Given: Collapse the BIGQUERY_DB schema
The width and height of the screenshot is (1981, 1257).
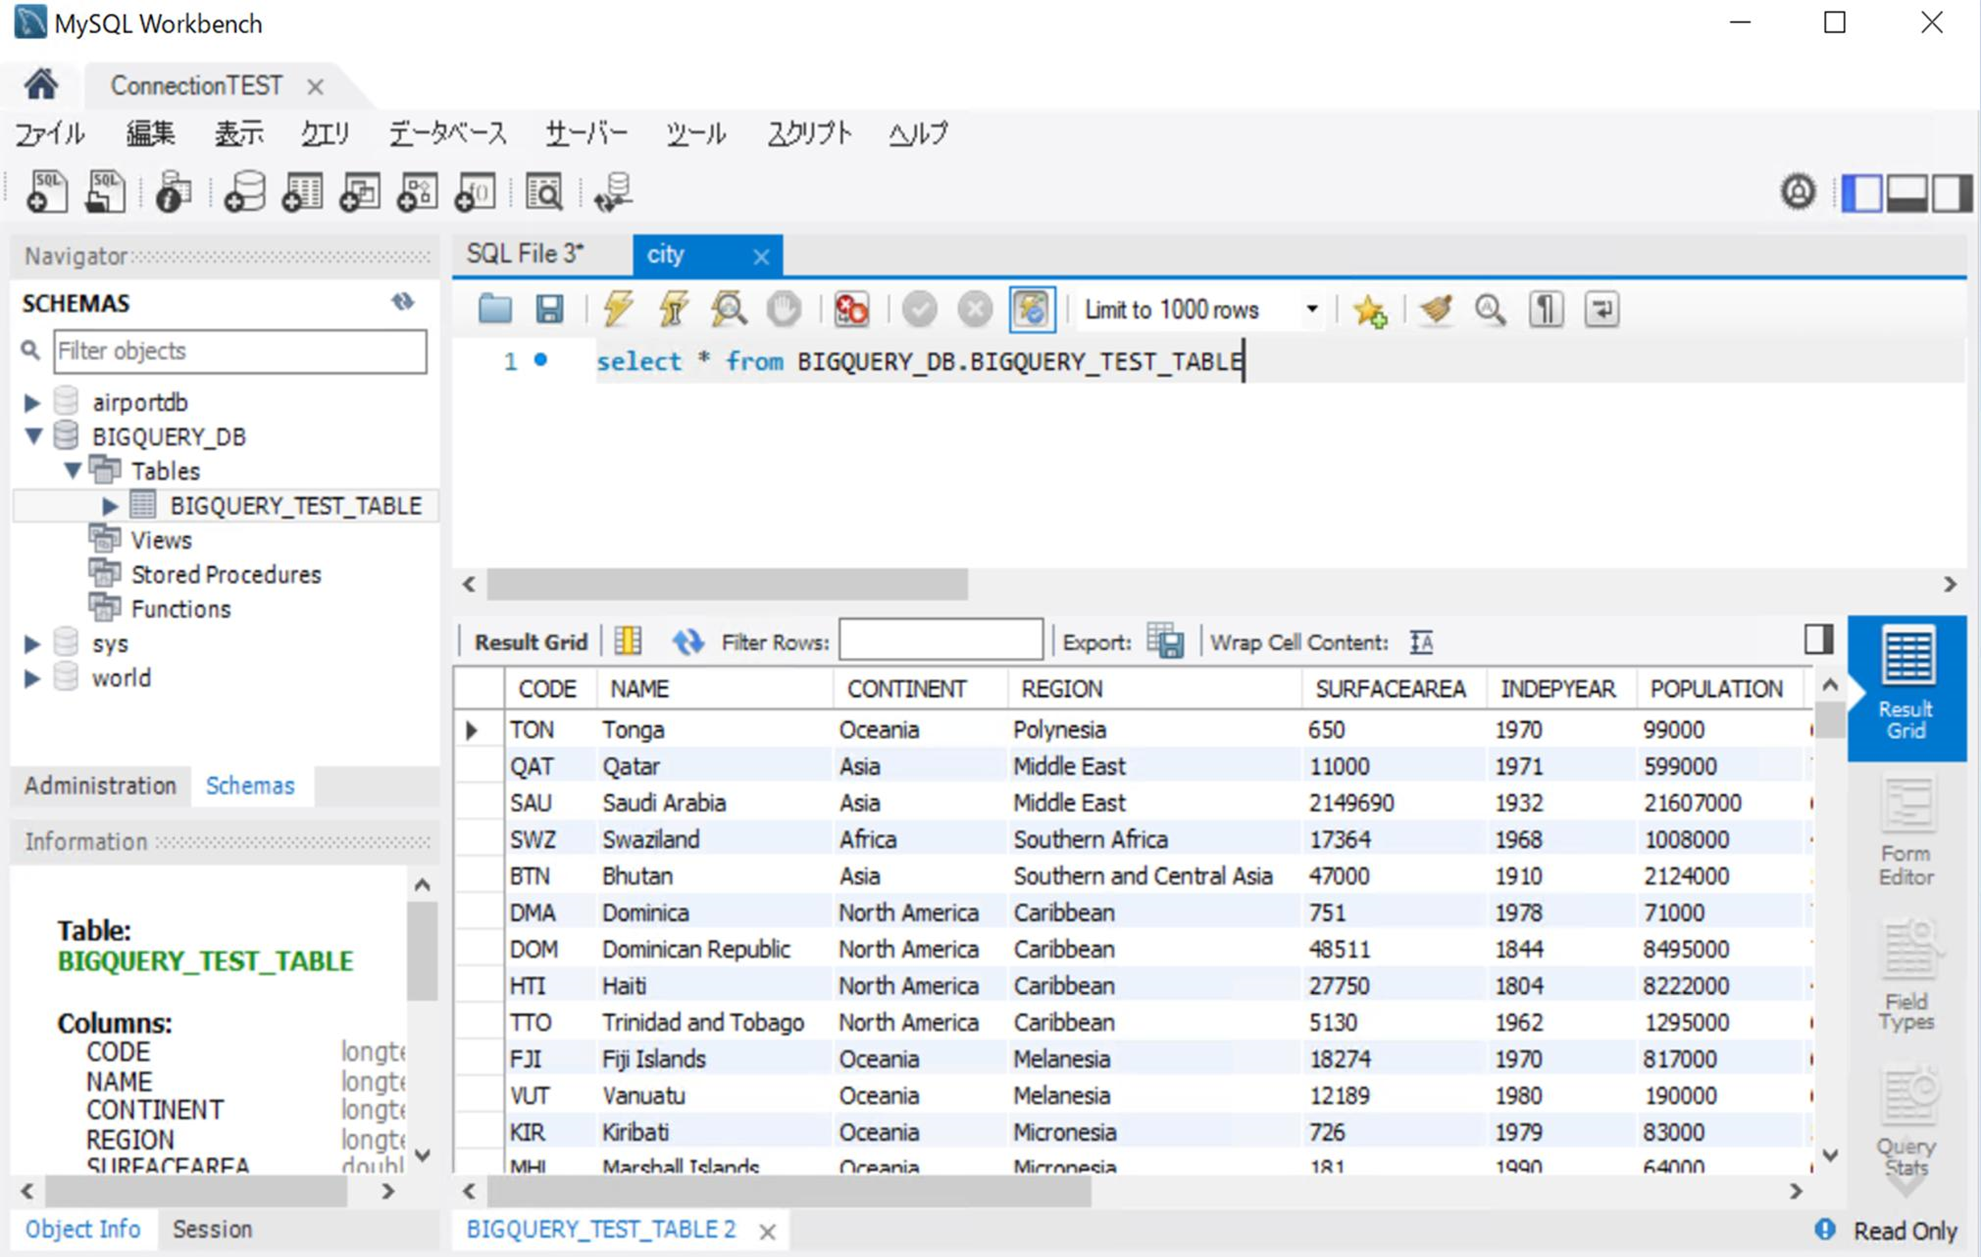Looking at the screenshot, I should pyautogui.click(x=33, y=436).
